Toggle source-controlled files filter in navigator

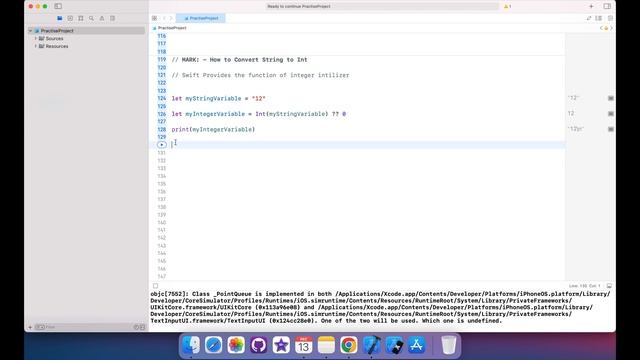click(142, 327)
